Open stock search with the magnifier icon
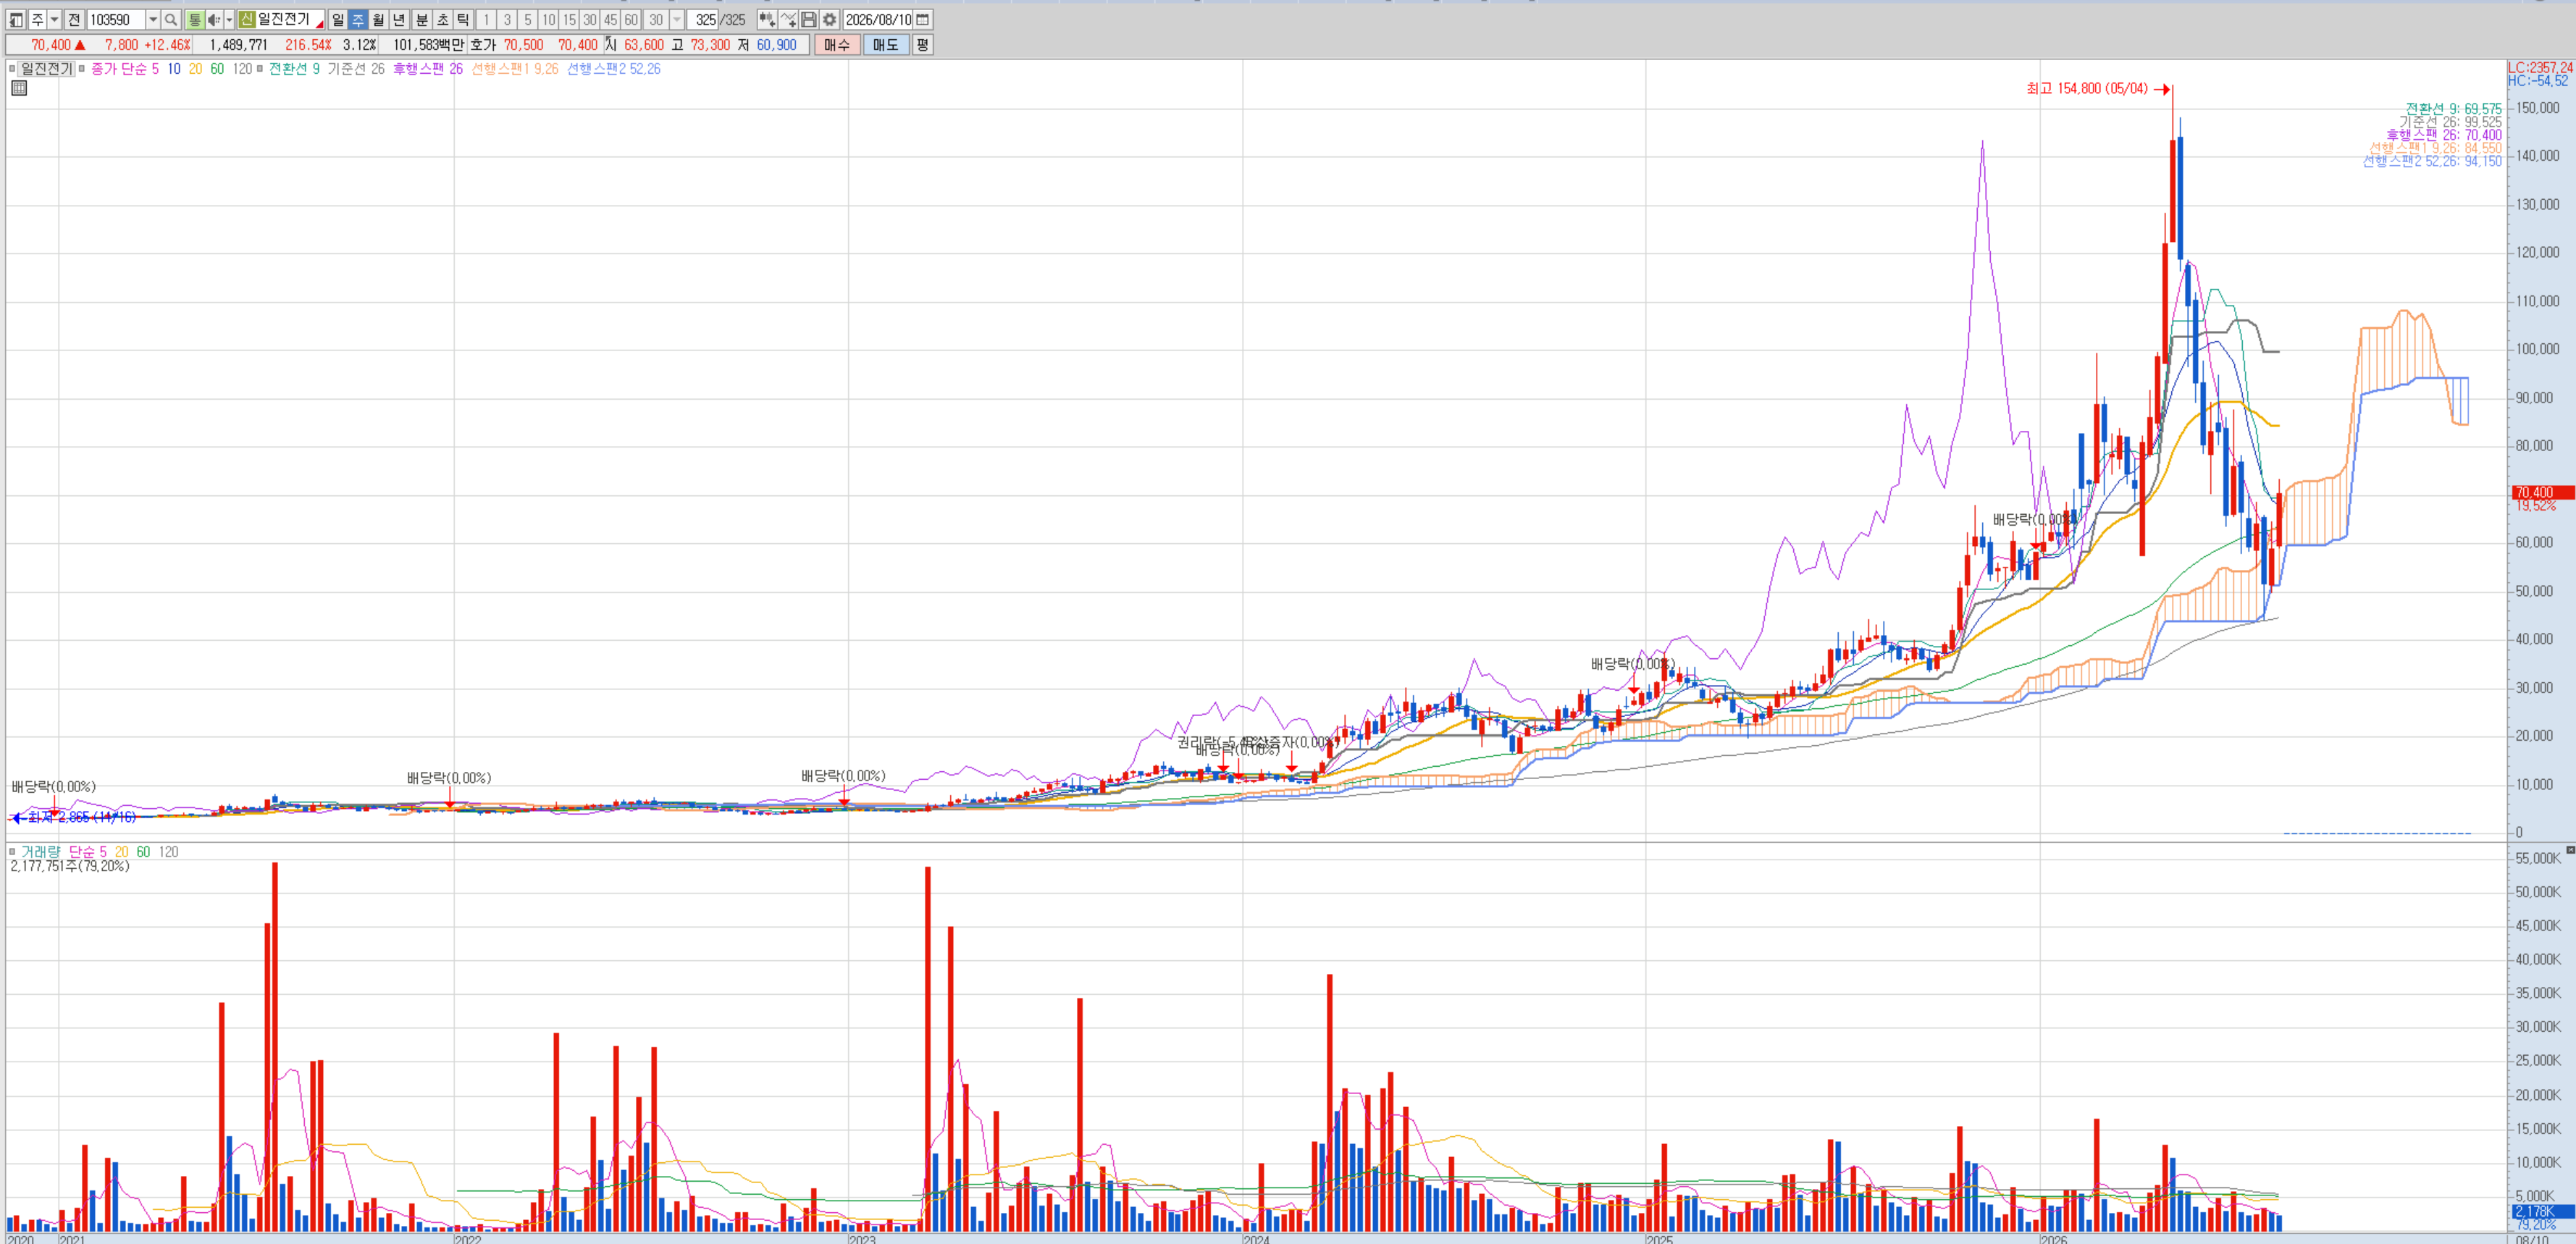Image resolution: width=2576 pixels, height=1244 pixels. pyautogui.click(x=171, y=20)
